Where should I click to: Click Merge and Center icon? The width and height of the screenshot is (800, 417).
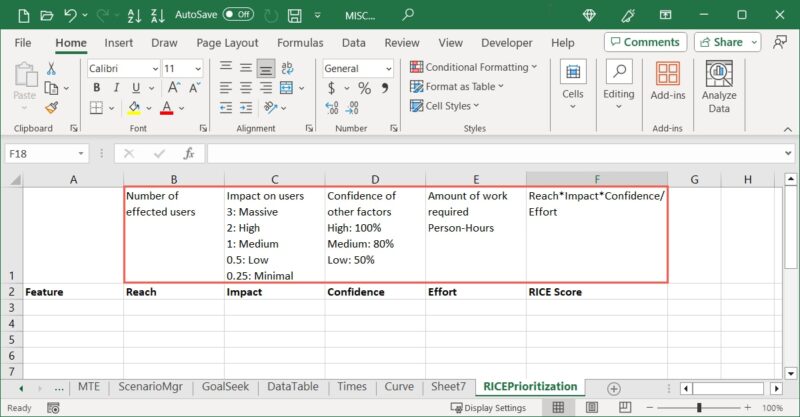(286, 88)
